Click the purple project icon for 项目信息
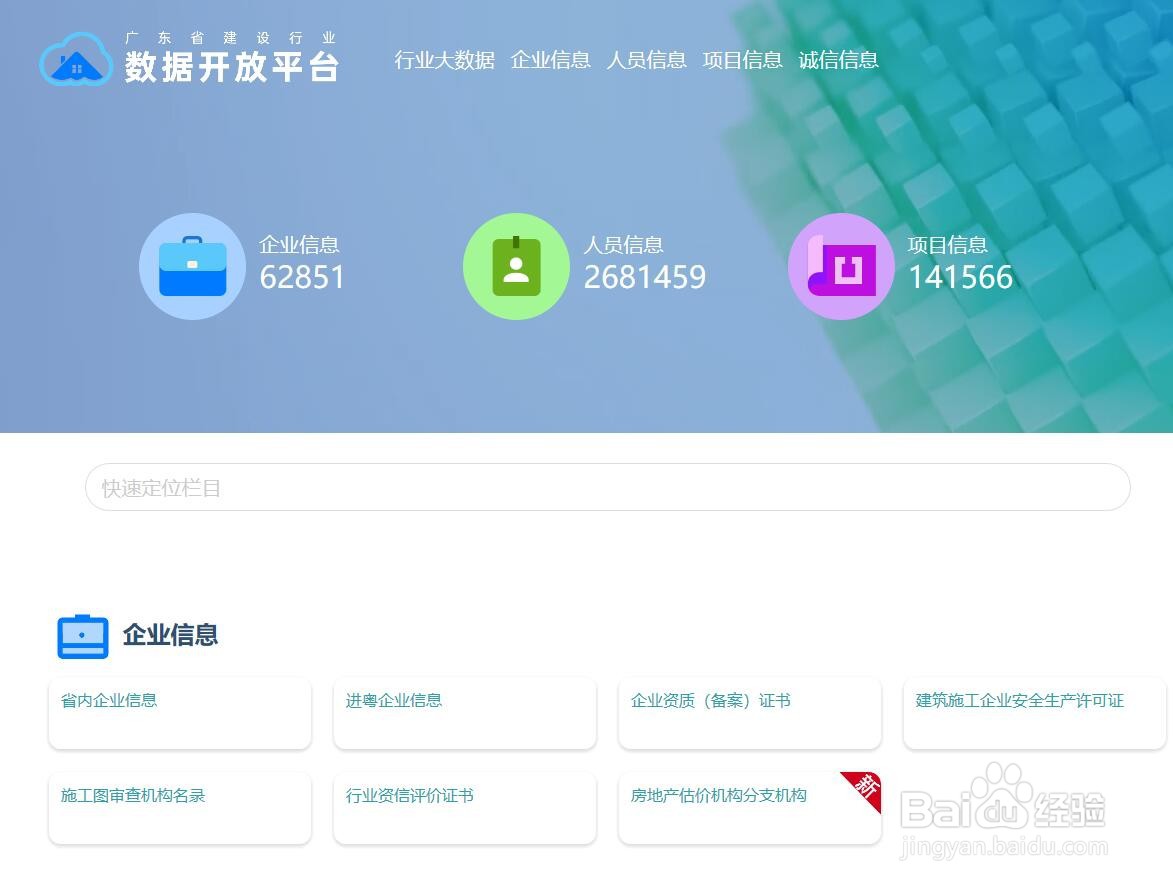 [841, 266]
